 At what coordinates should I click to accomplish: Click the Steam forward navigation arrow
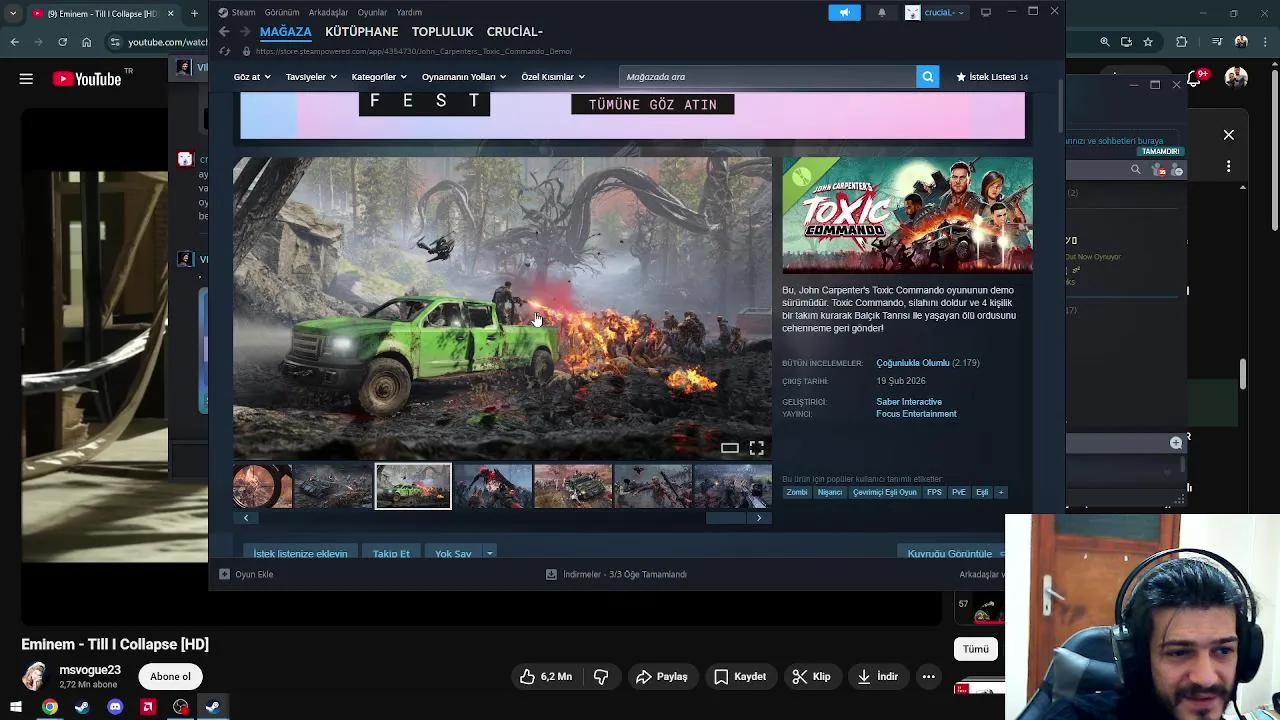point(243,32)
